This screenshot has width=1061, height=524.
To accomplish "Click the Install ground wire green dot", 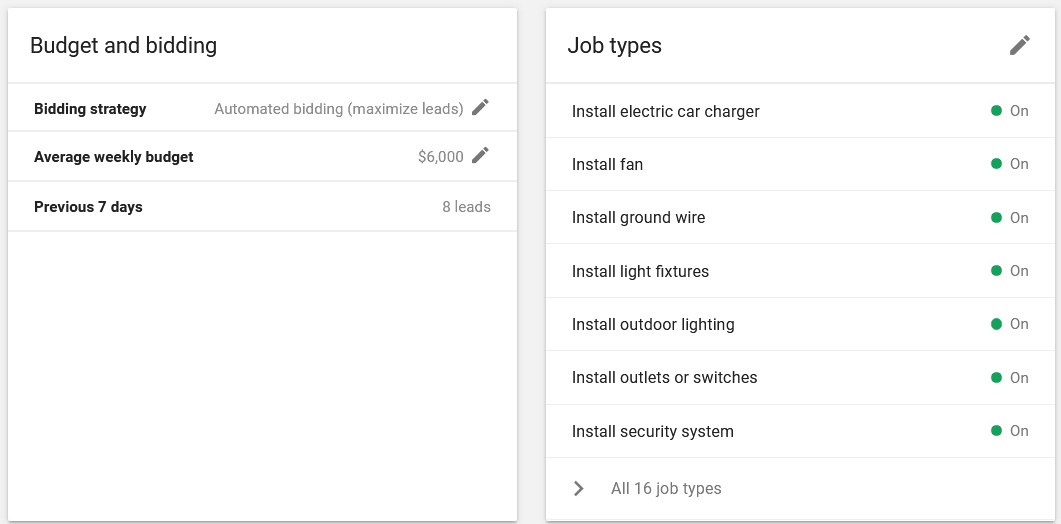I will 996,217.
